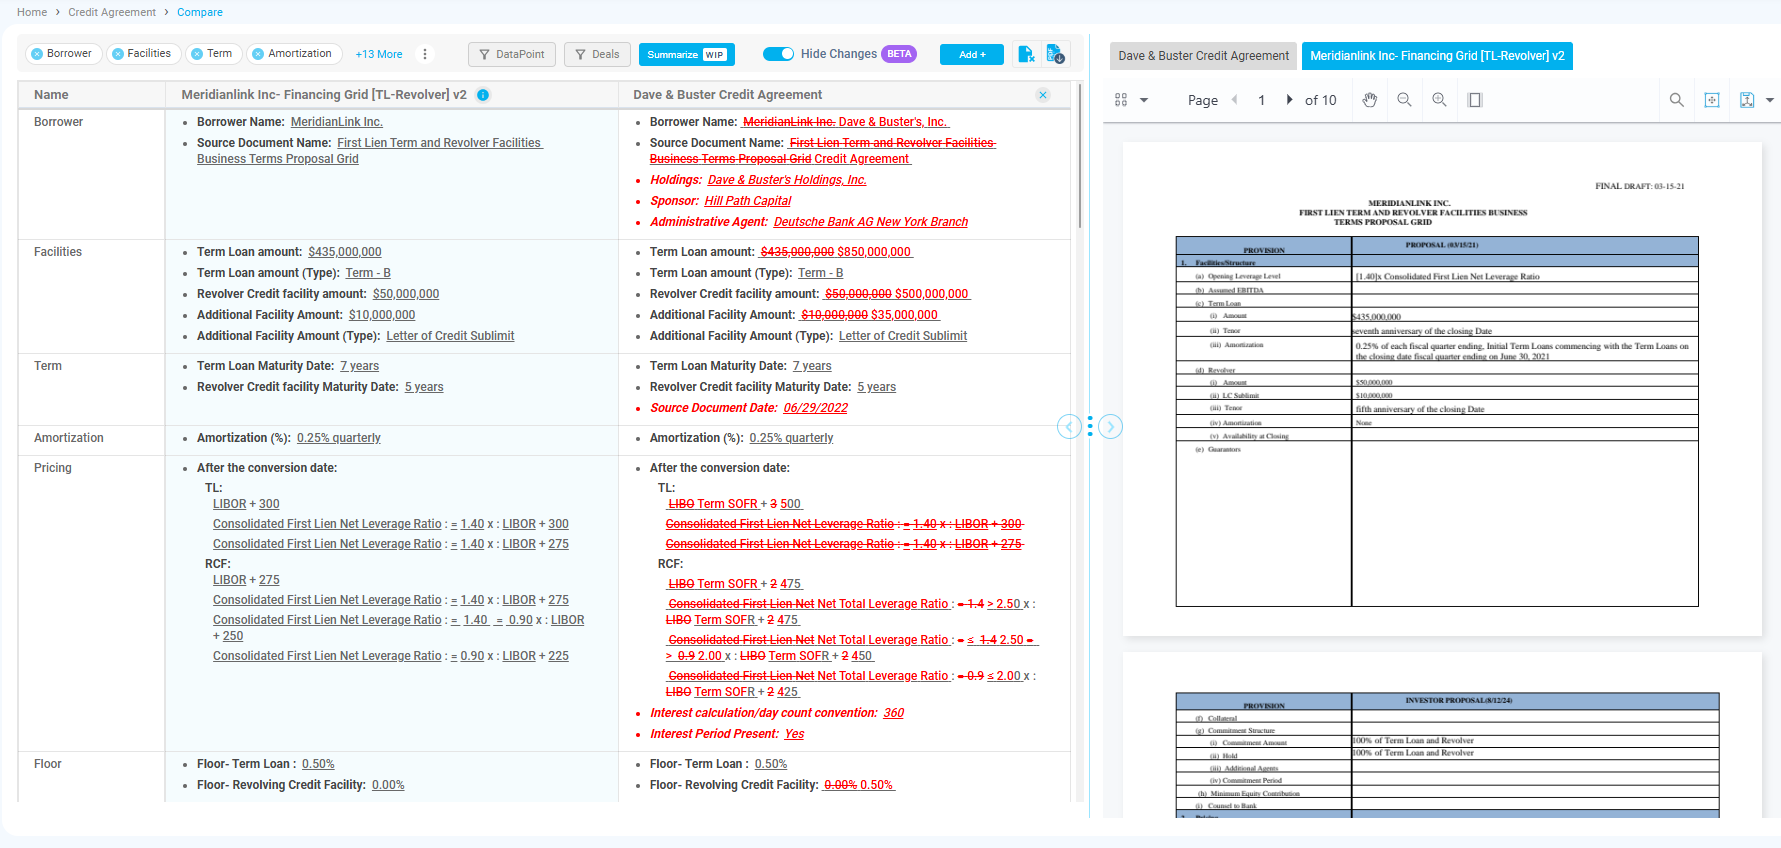Close the Dave & Buster comparison column
This screenshot has width=1781, height=848.
[1043, 95]
